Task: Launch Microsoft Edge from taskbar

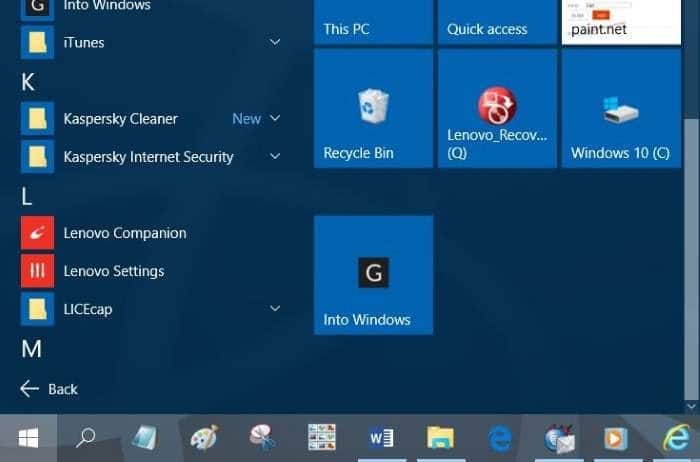Action: [500, 438]
